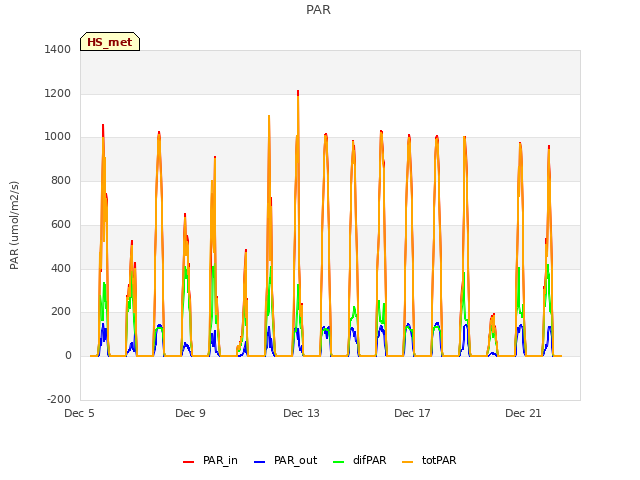Click the Dec 17 x-axis label
This screenshot has width=640, height=480.
[x=412, y=413]
